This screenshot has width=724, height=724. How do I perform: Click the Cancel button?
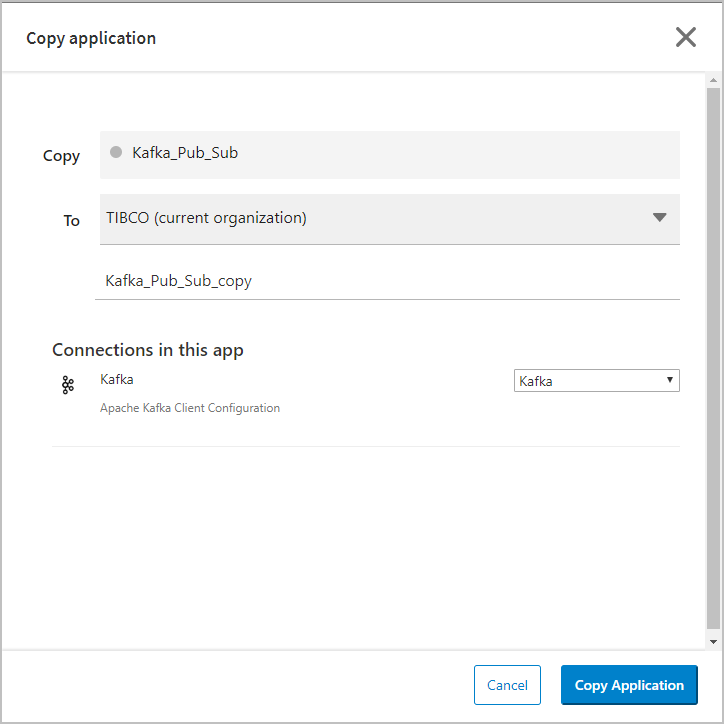507,685
